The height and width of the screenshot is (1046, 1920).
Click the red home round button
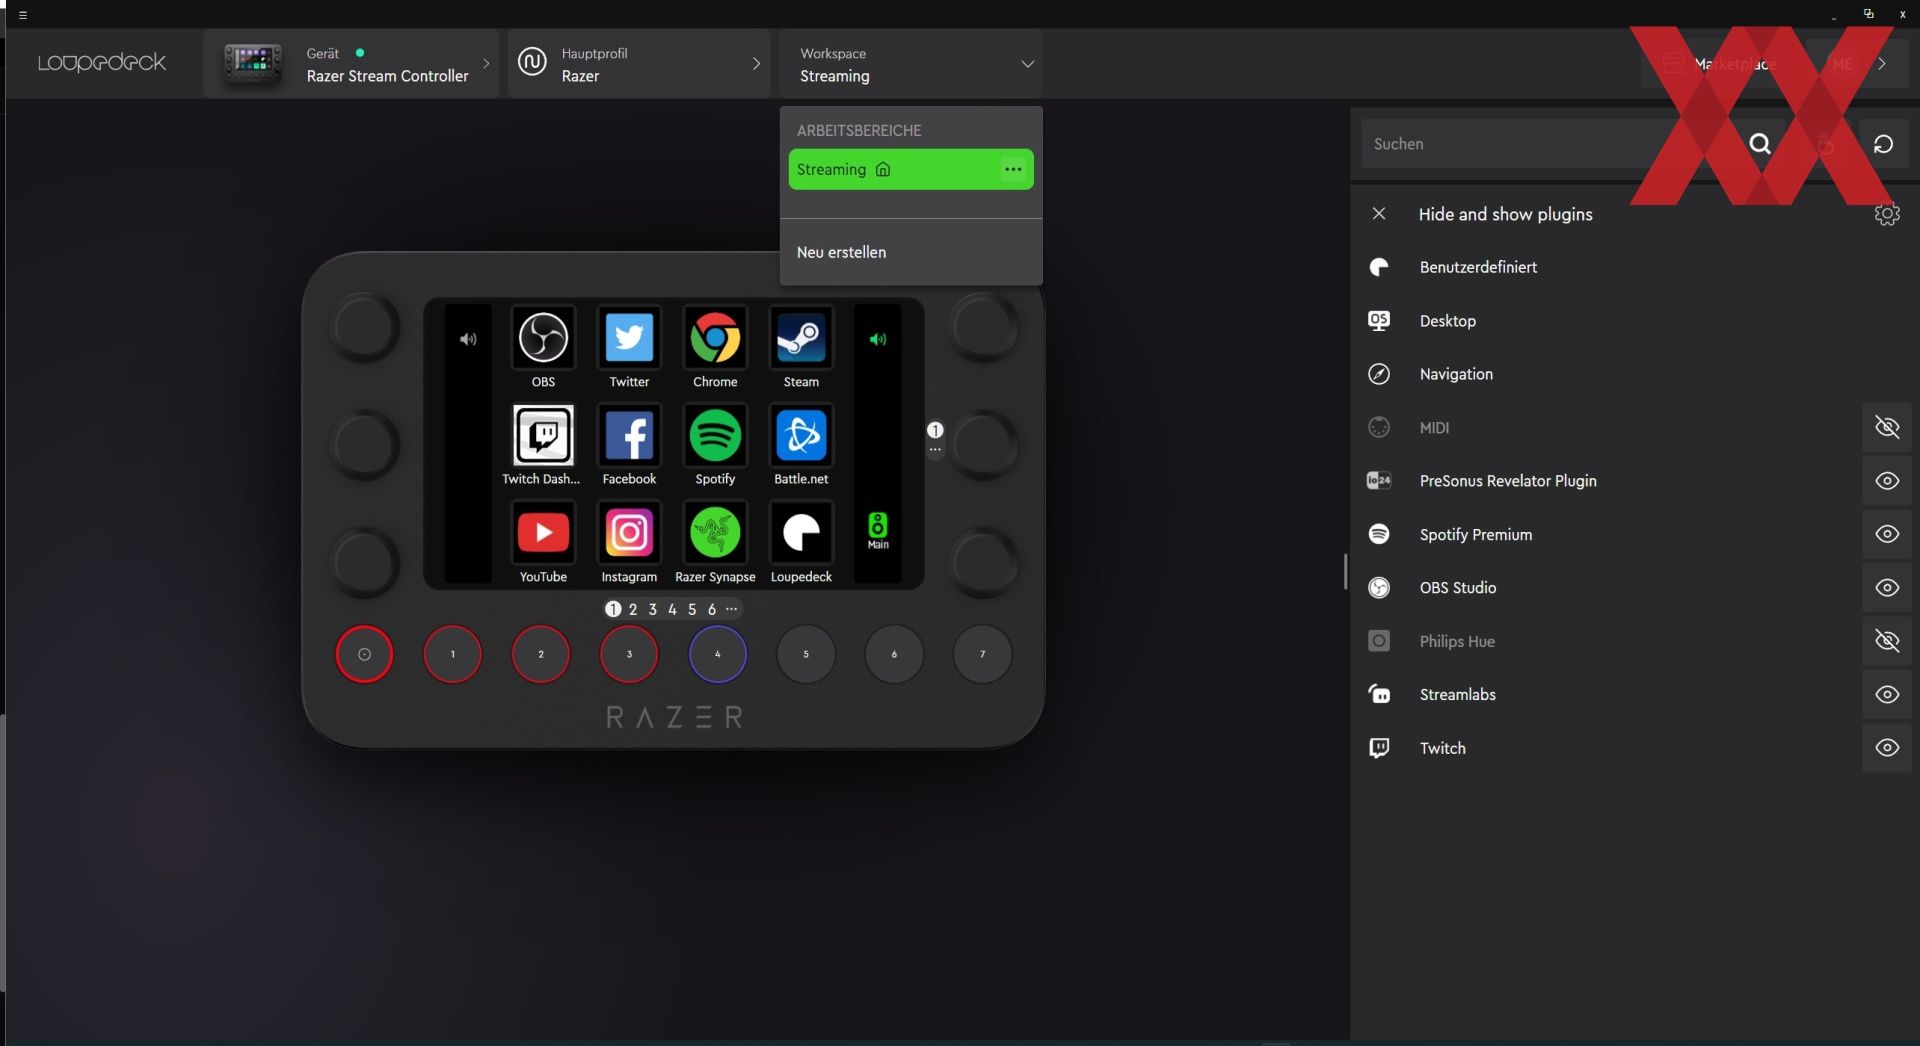(364, 654)
